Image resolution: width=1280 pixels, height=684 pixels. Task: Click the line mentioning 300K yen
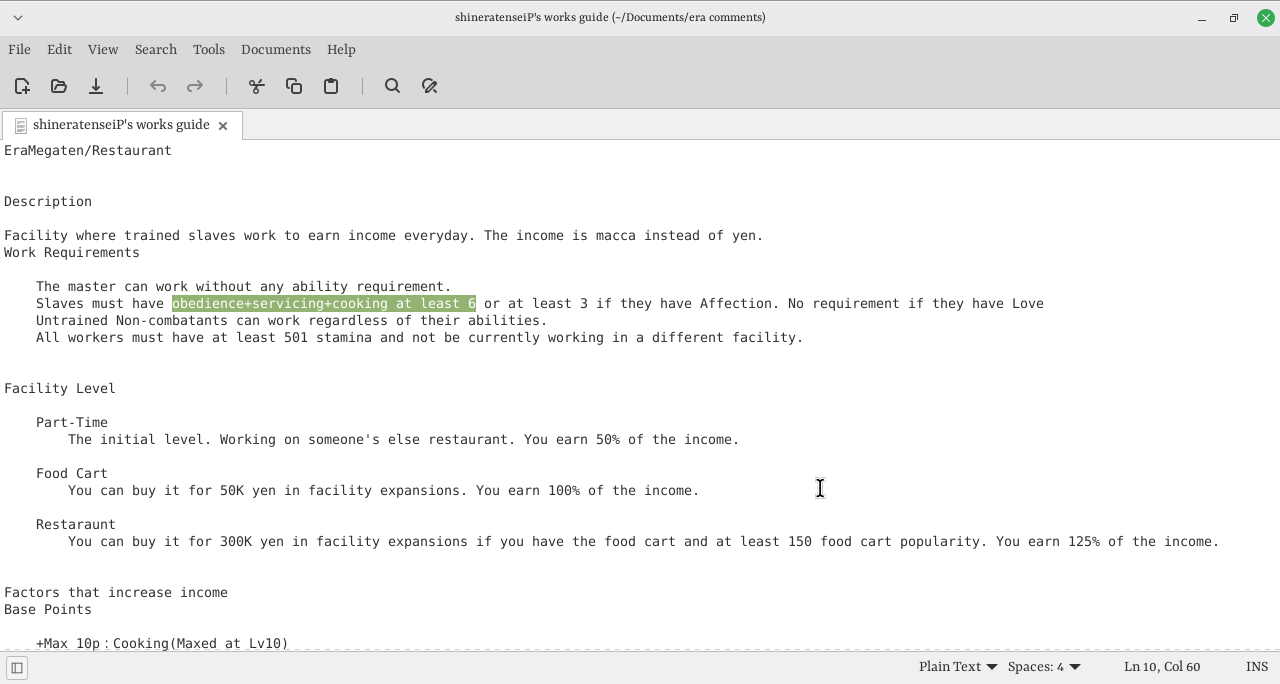tap(644, 541)
